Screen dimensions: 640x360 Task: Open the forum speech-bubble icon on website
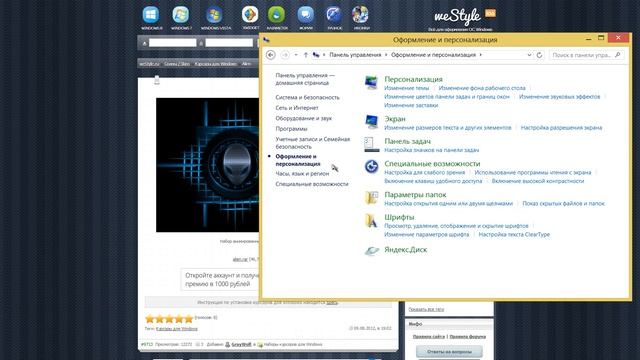(306, 15)
